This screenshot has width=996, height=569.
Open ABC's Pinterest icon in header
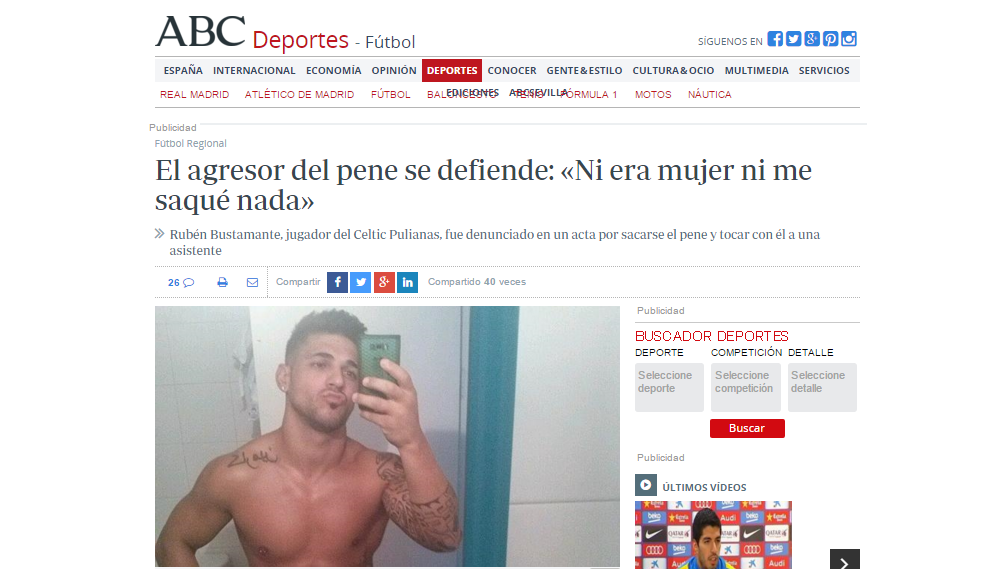coord(830,39)
